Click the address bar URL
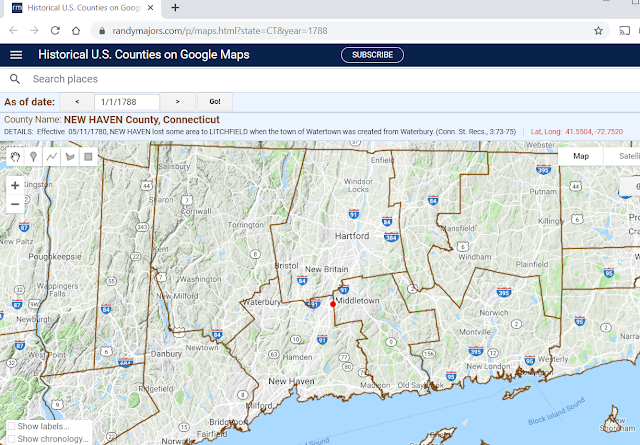The height and width of the screenshot is (445, 640). coord(220,31)
